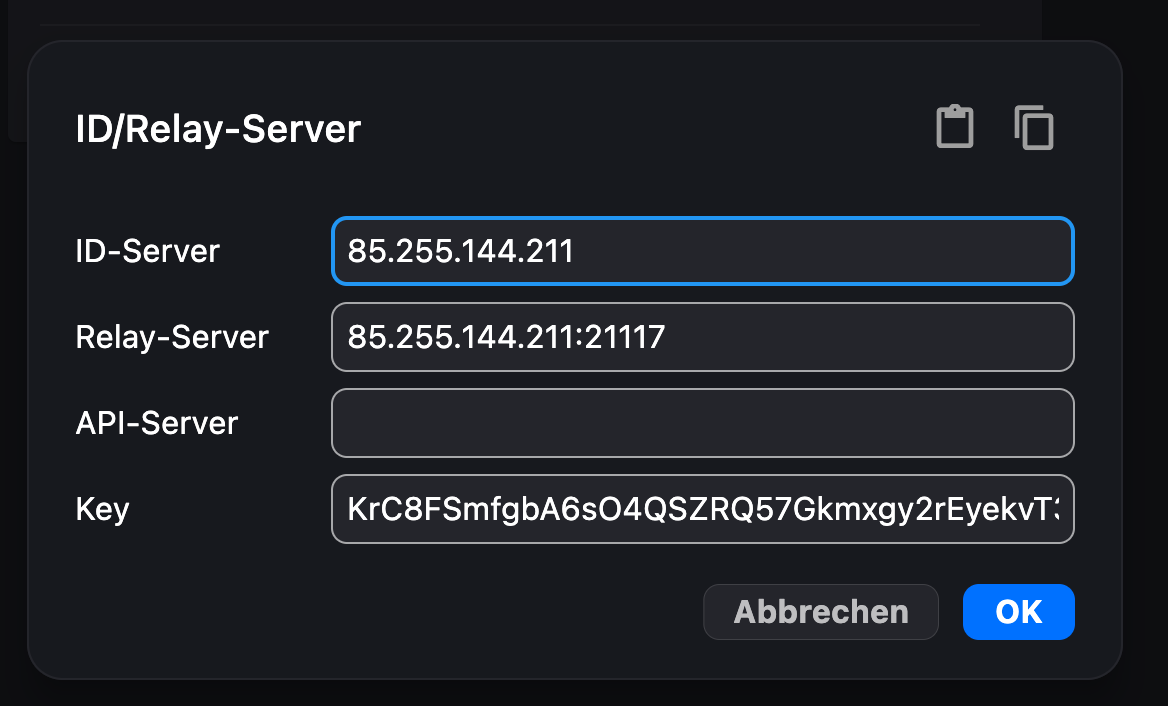This screenshot has width=1168, height=706.
Task: Place cursor on the 85.255.144.211 address in ID-Server
Action: point(461,251)
